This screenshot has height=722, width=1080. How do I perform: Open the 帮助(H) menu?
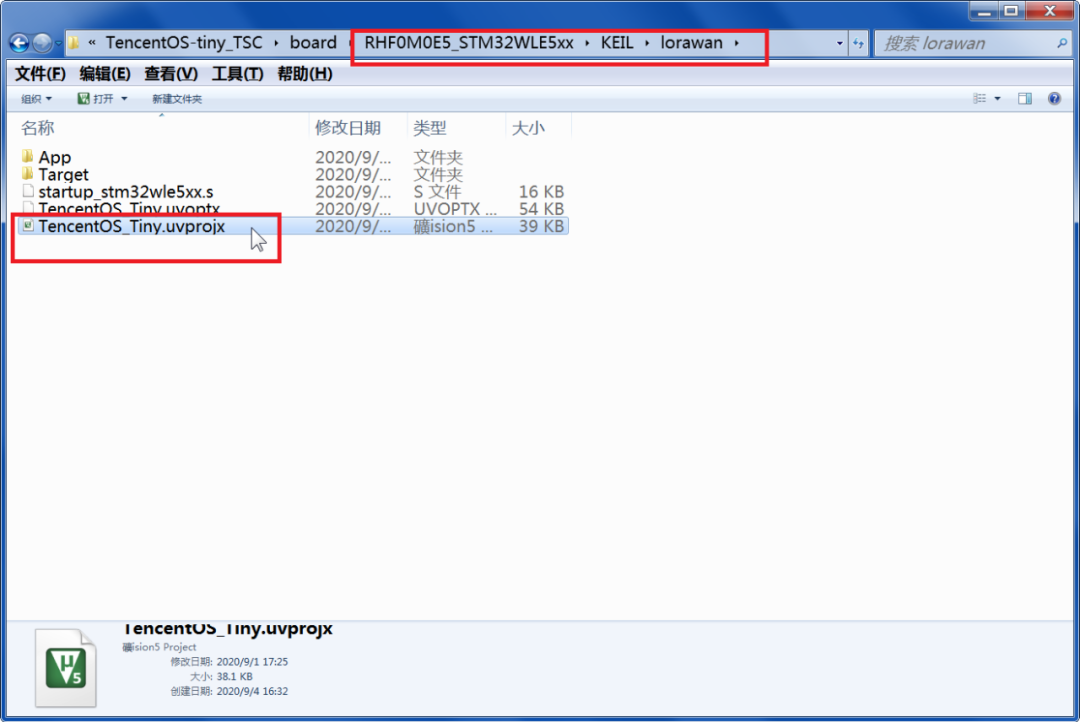coord(304,74)
